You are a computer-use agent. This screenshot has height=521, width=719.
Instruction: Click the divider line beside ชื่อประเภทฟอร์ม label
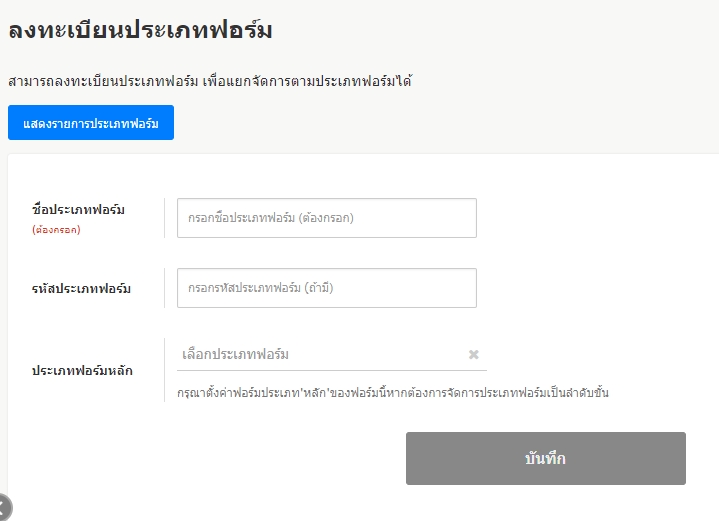pyautogui.click(x=164, y=218)
